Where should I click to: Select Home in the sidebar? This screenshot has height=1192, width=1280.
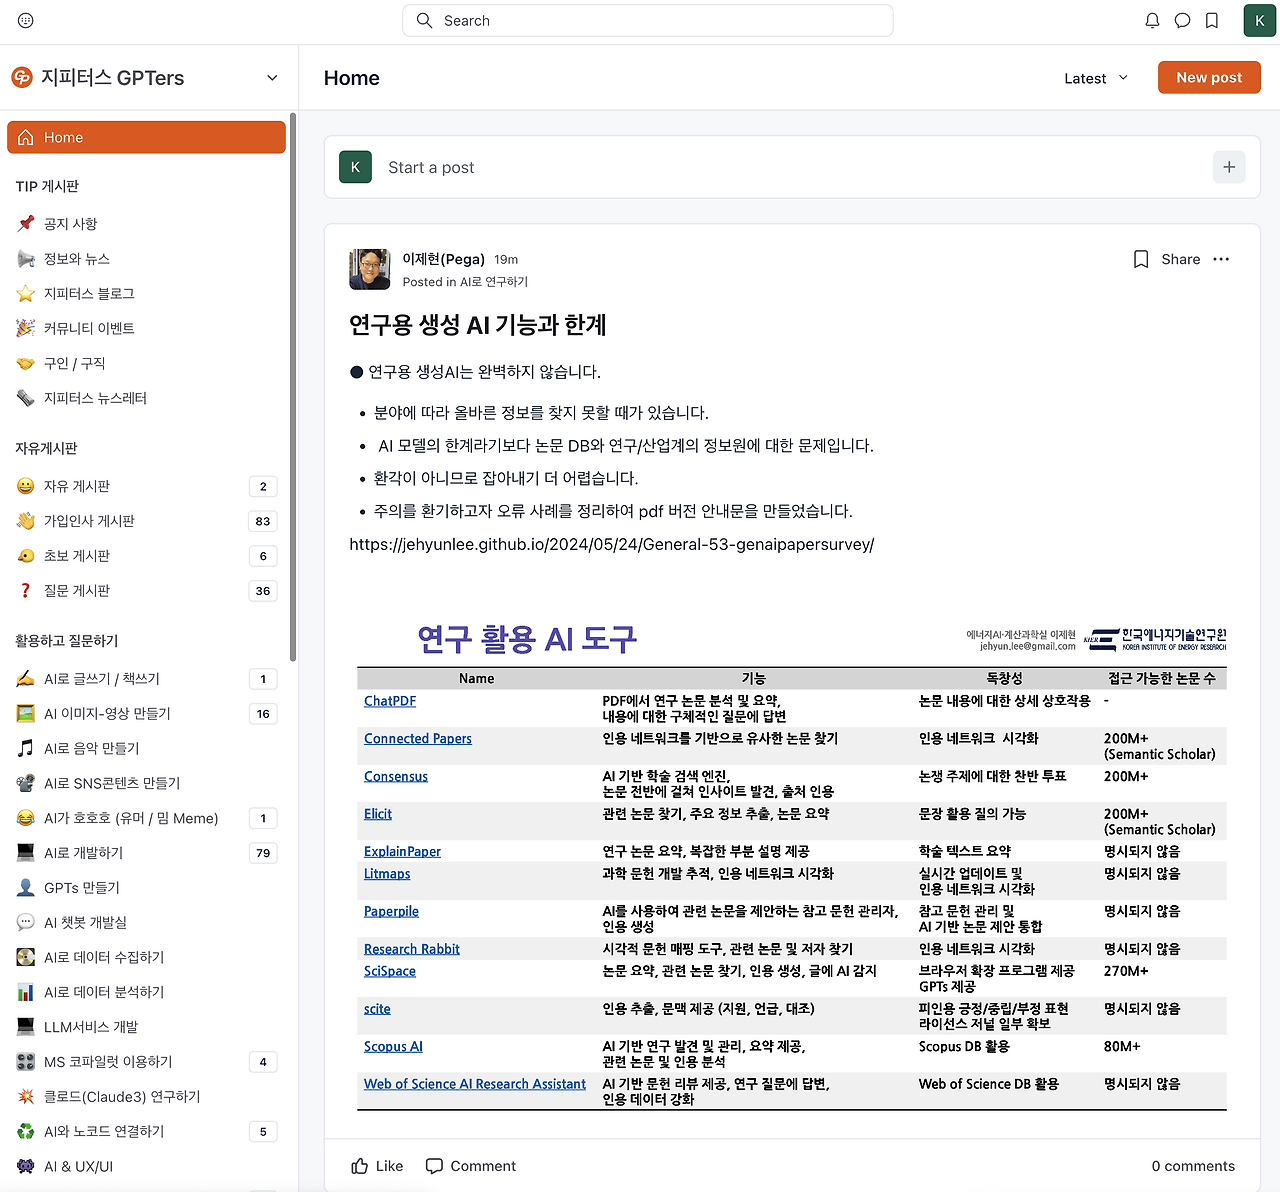pos(146,137)
